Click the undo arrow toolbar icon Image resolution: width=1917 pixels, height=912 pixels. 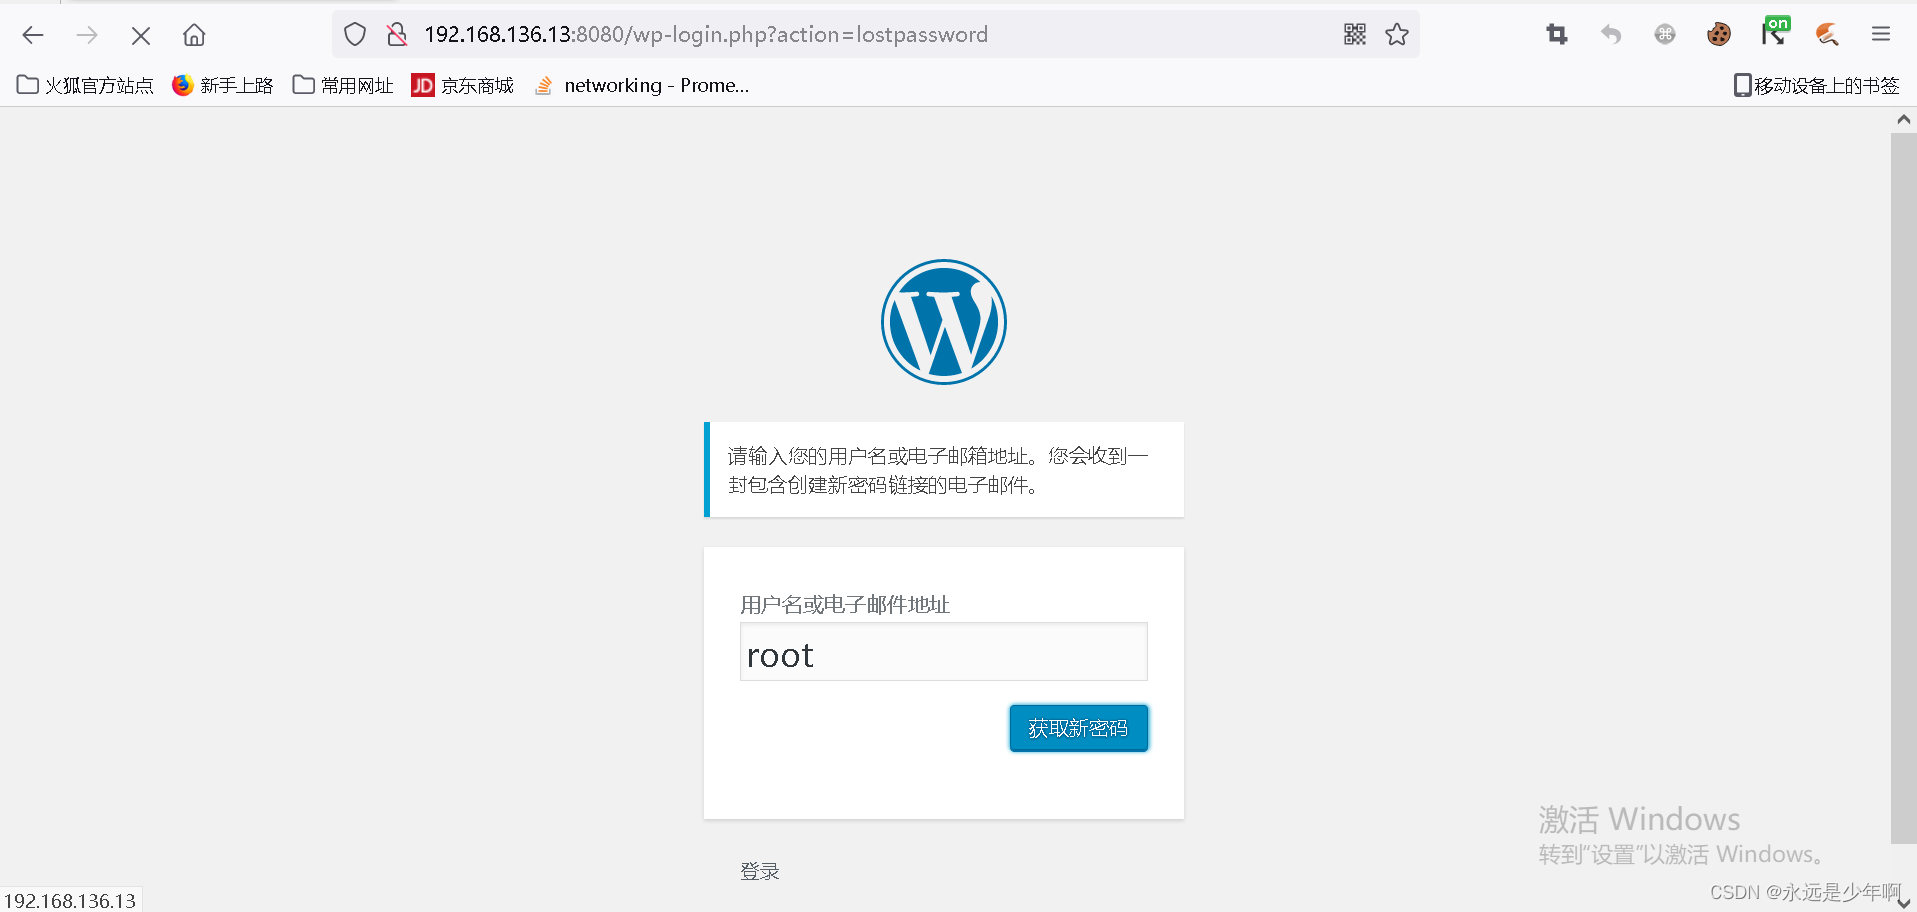pyautogui.click(x=1611, y=35)
